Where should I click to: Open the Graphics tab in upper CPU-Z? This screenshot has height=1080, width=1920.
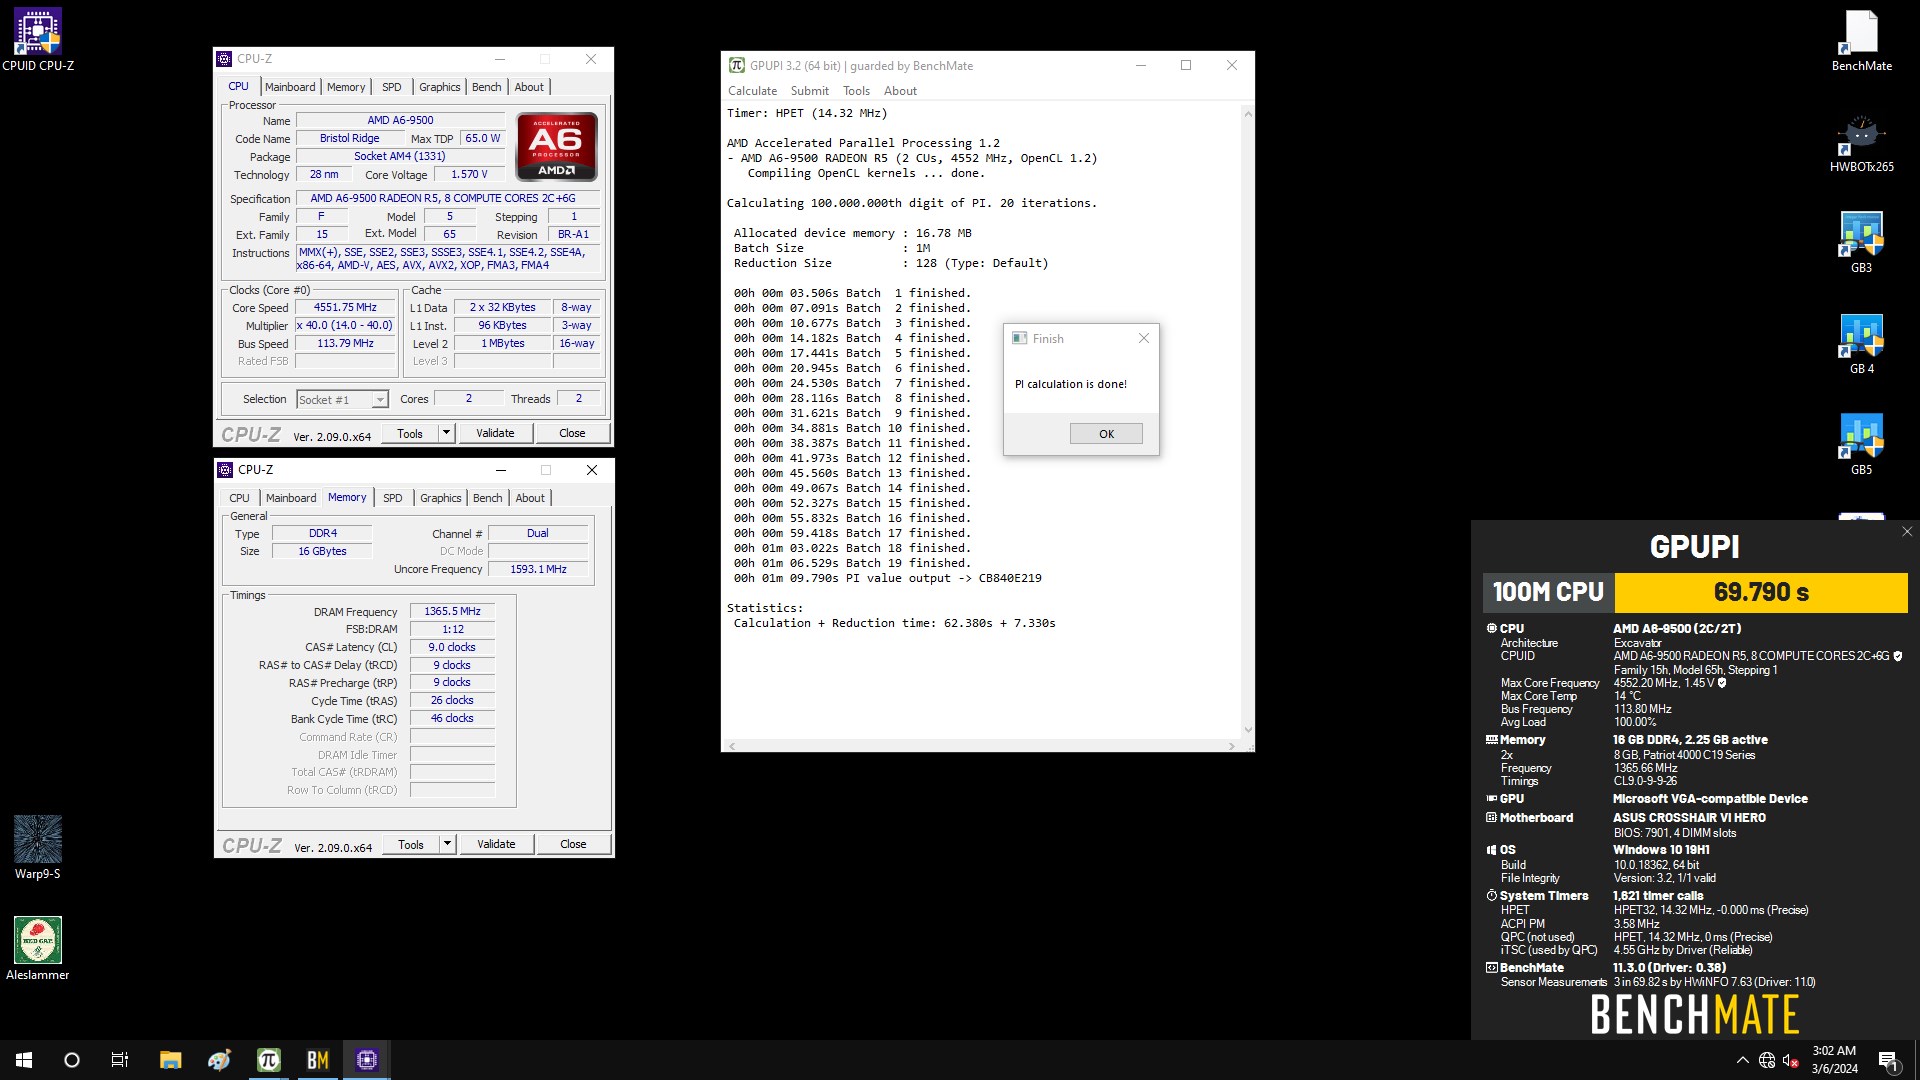coord(440,87)
